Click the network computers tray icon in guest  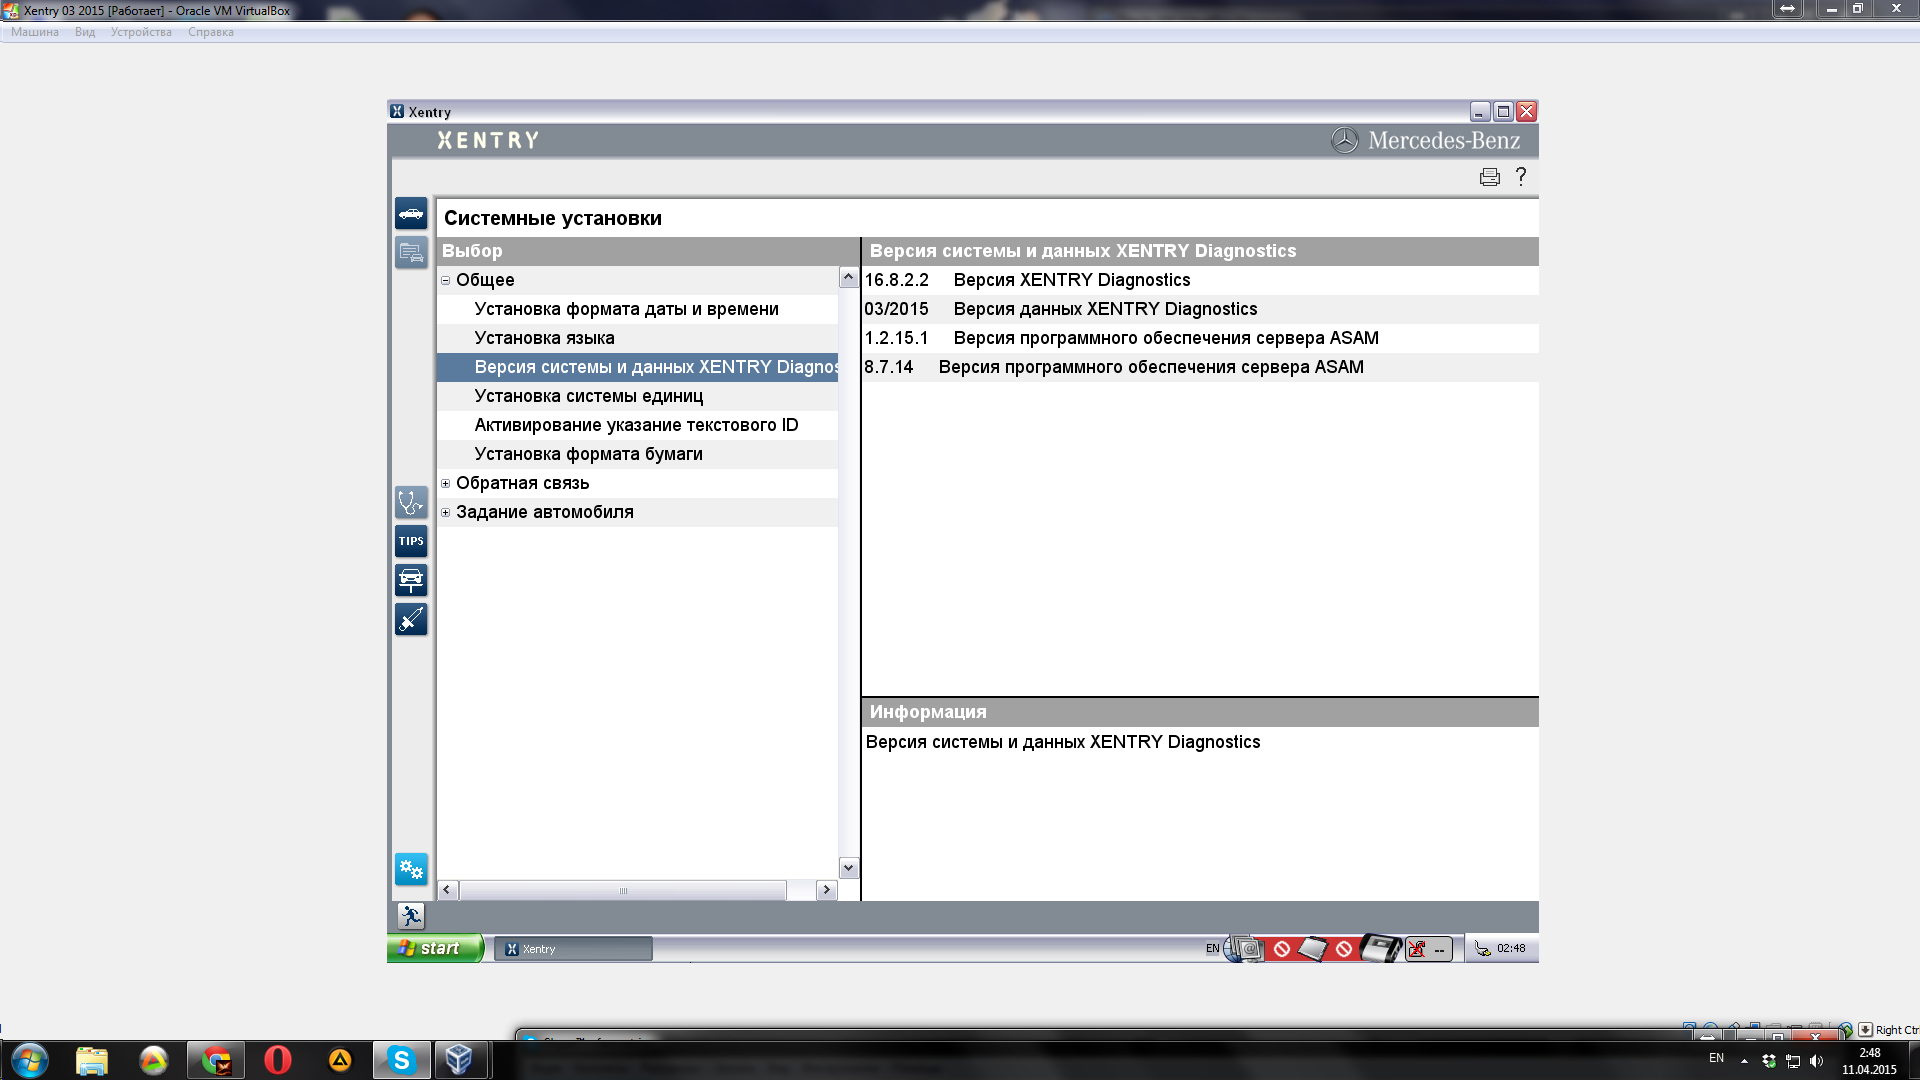(1243, 948)
